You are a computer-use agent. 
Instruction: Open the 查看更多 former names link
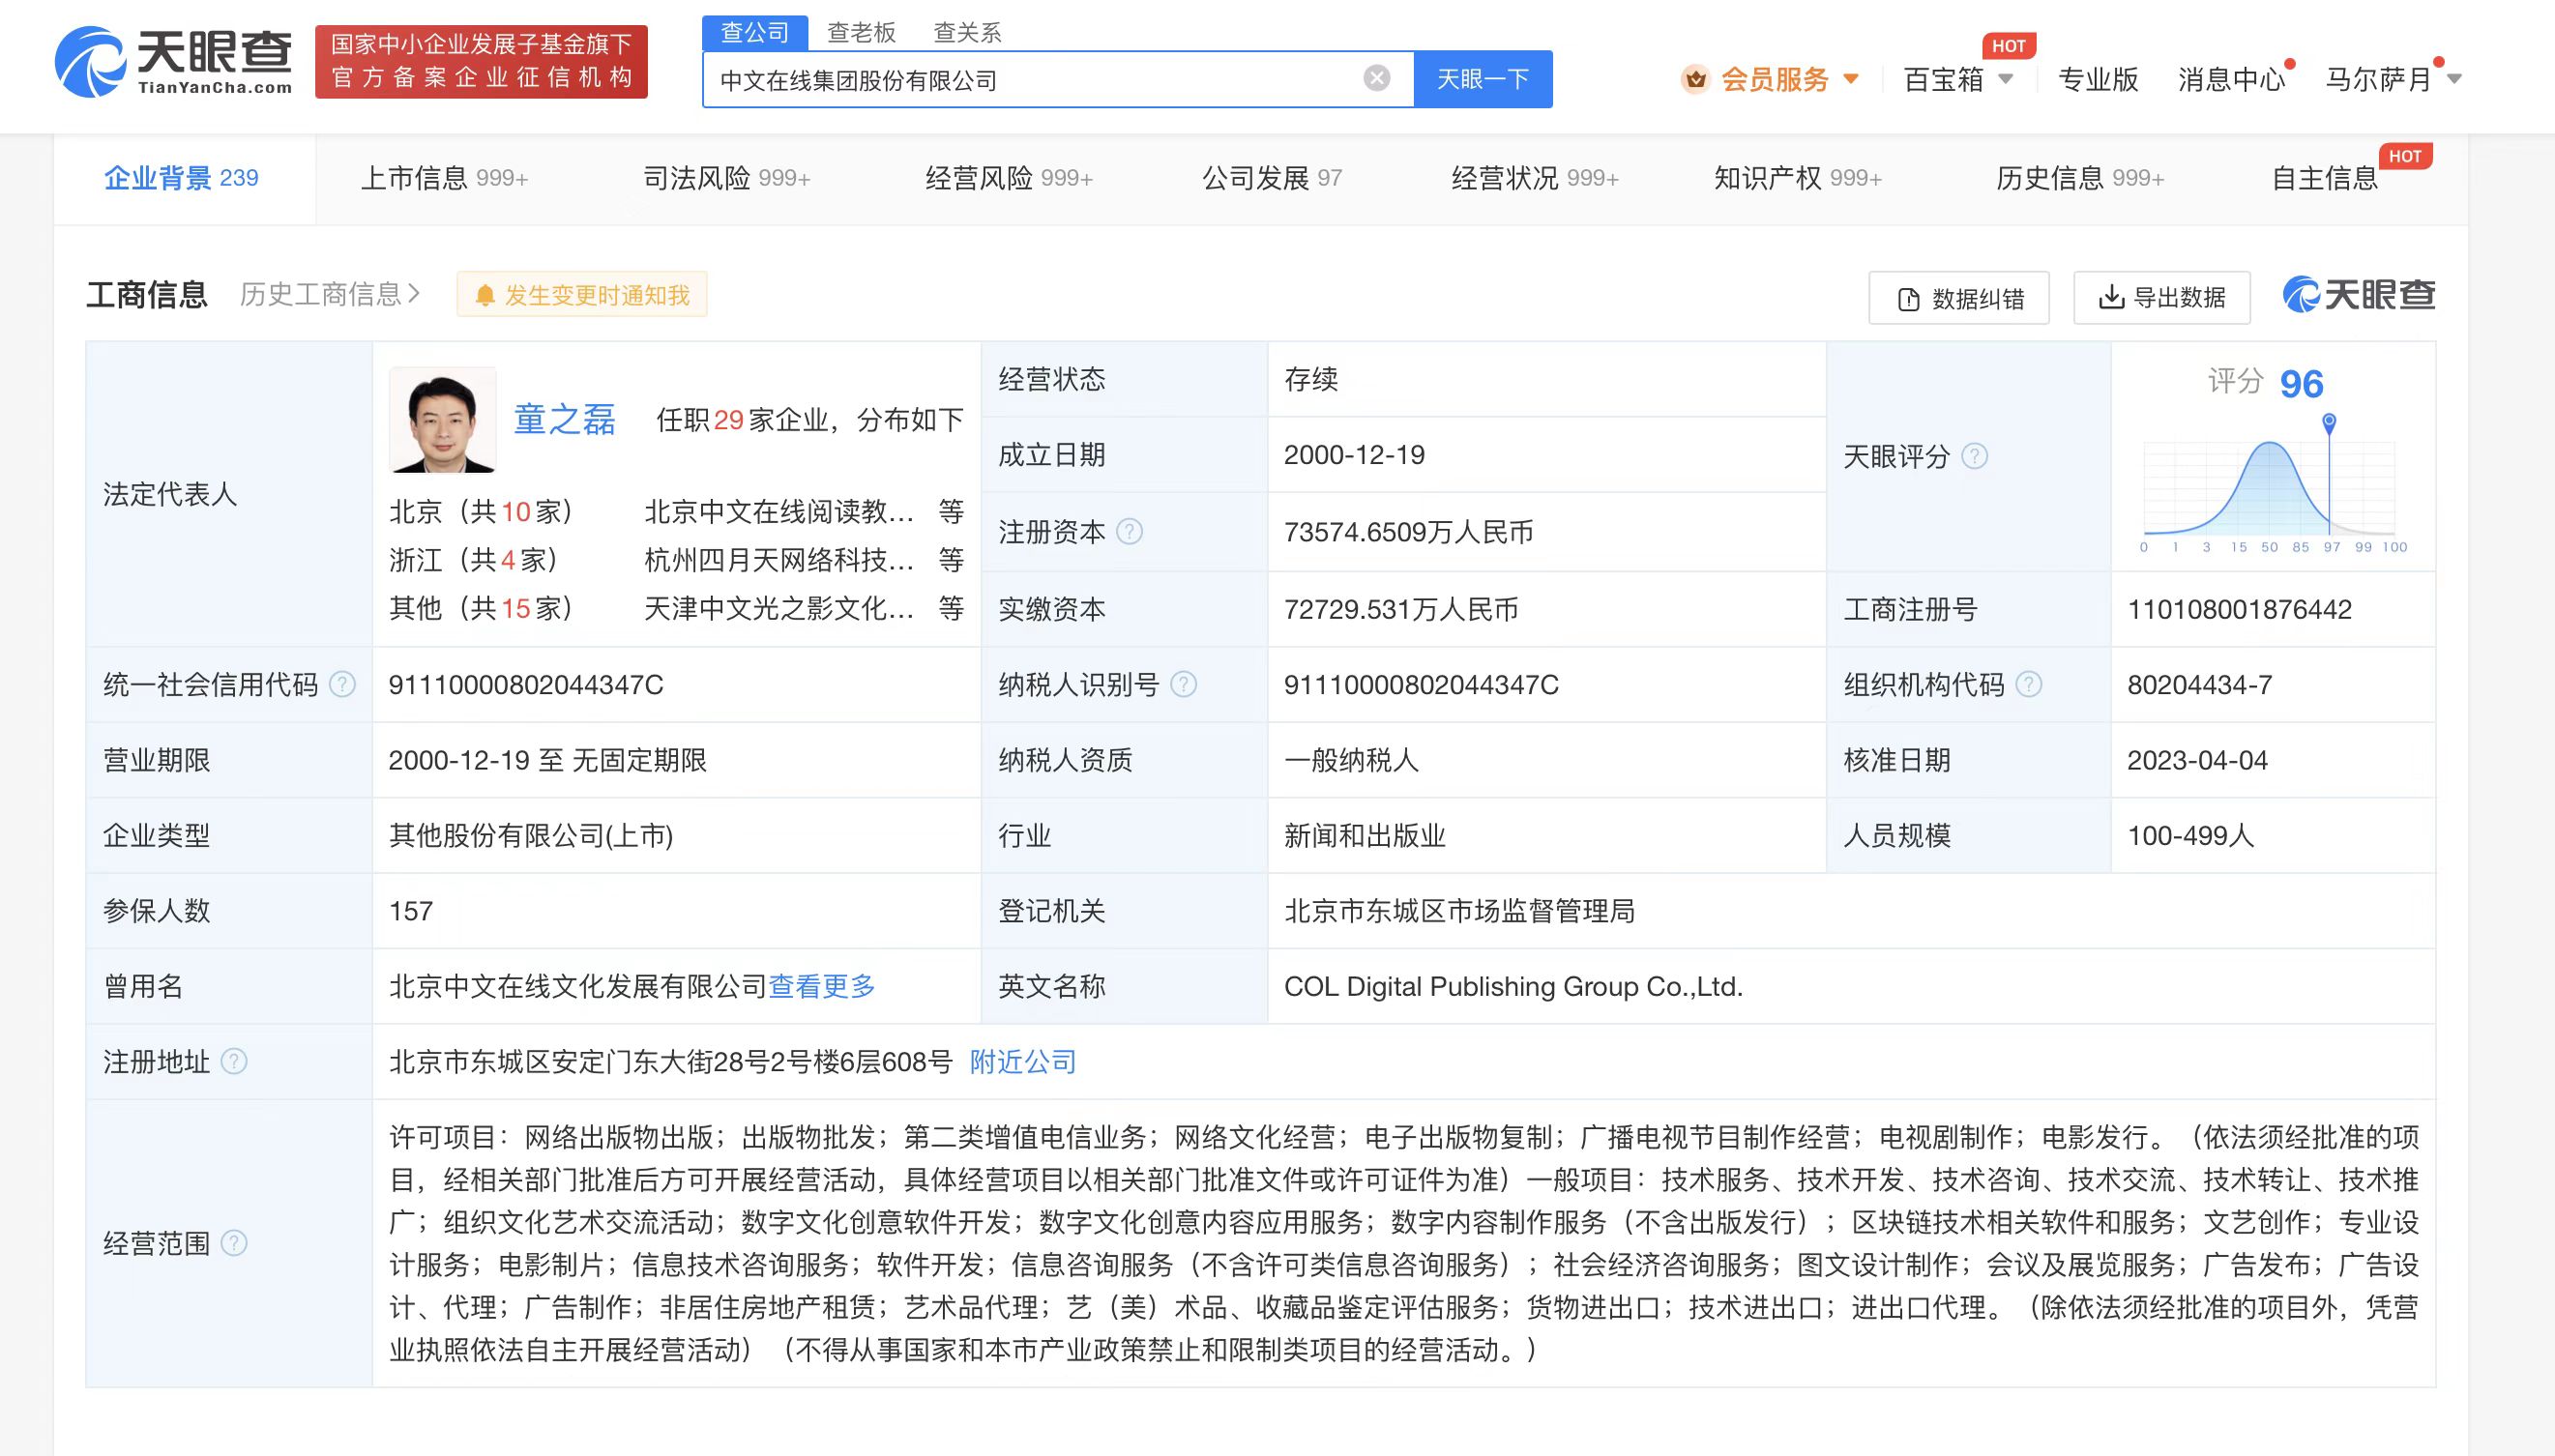(821, 986)
